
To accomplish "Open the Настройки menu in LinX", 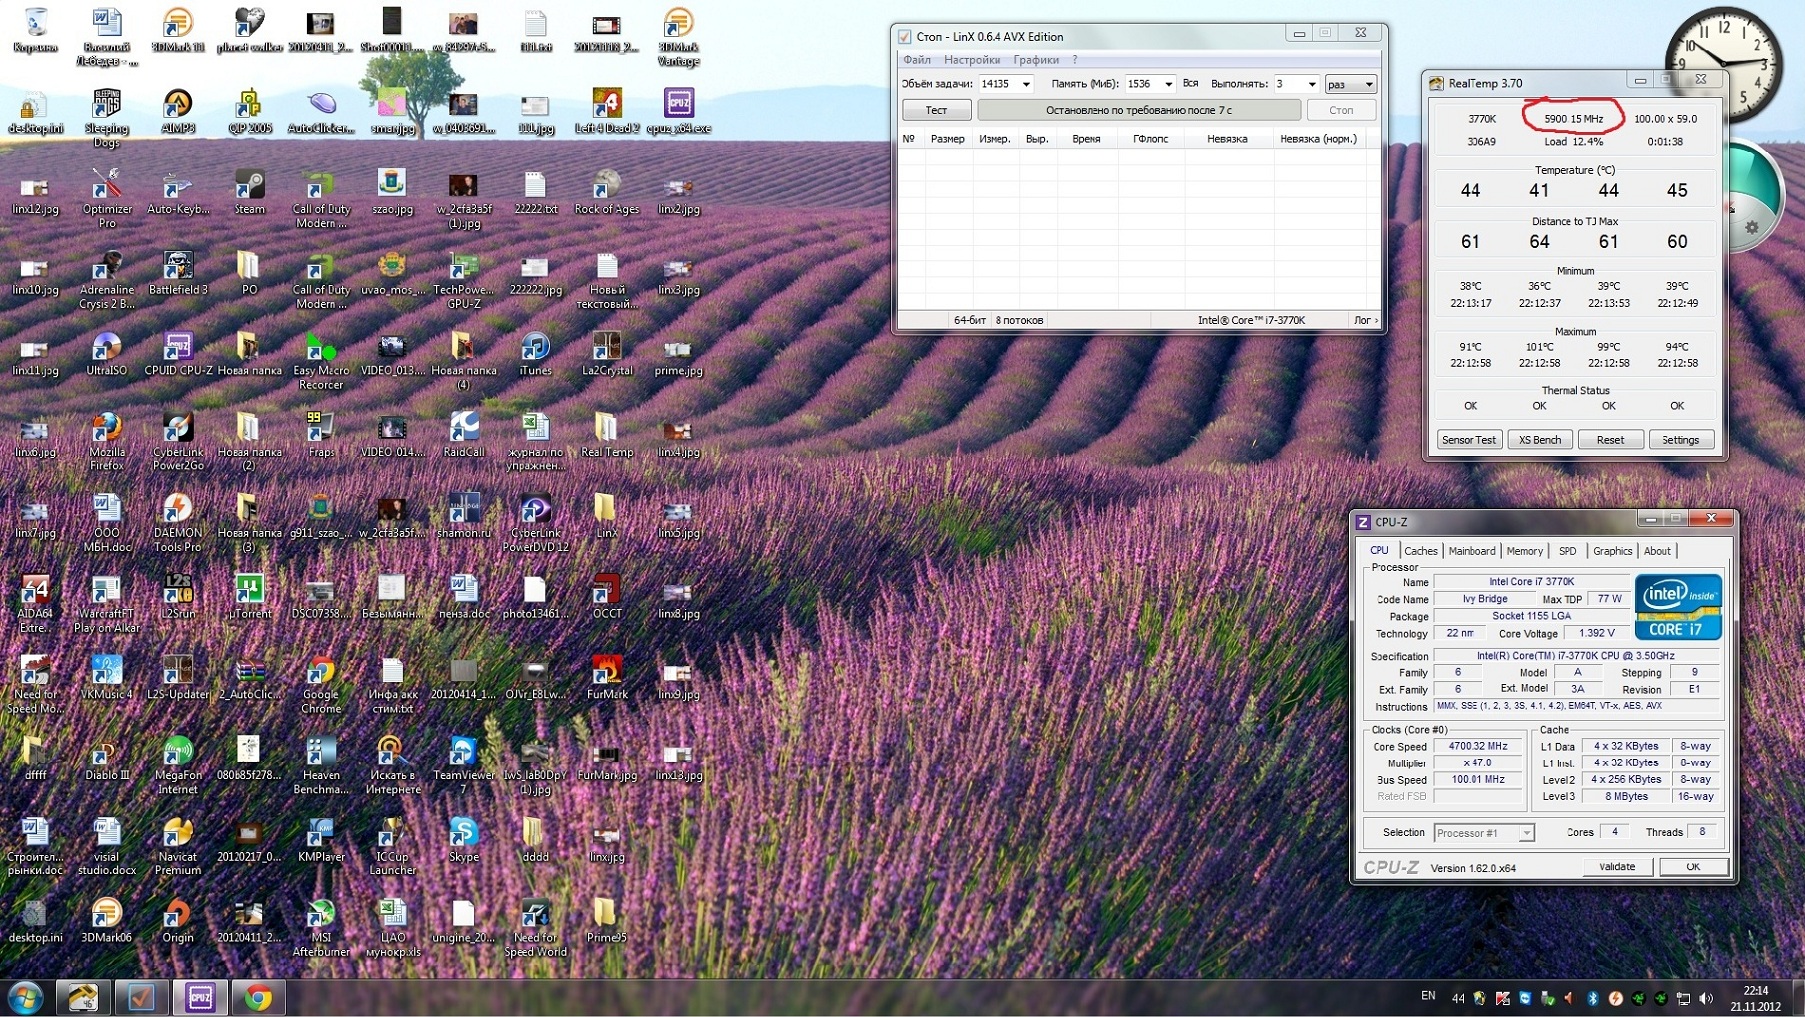I will 971,60.
